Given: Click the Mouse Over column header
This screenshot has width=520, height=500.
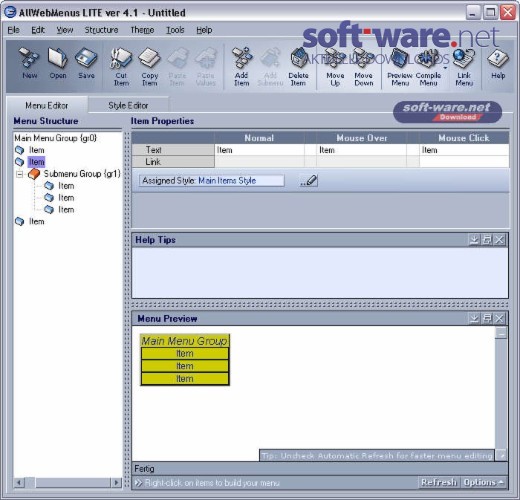Looking at the screenshot, I should 362,138.
